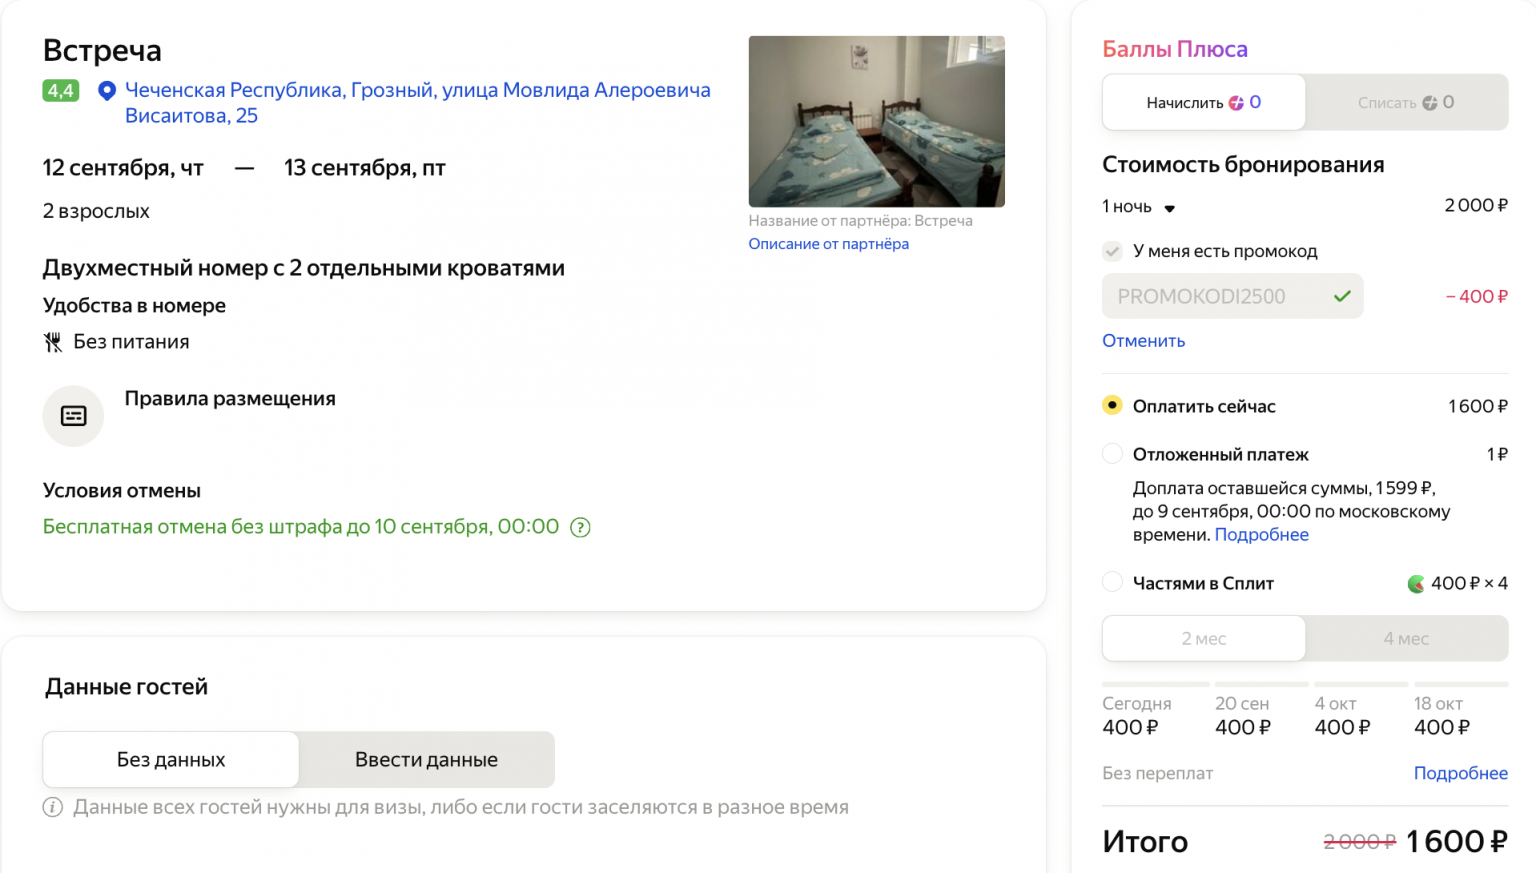The width and height of the screenshot is (1536, 873).
Task: Select the Отложенный платеж radio option
Action: pos(1112,453)
